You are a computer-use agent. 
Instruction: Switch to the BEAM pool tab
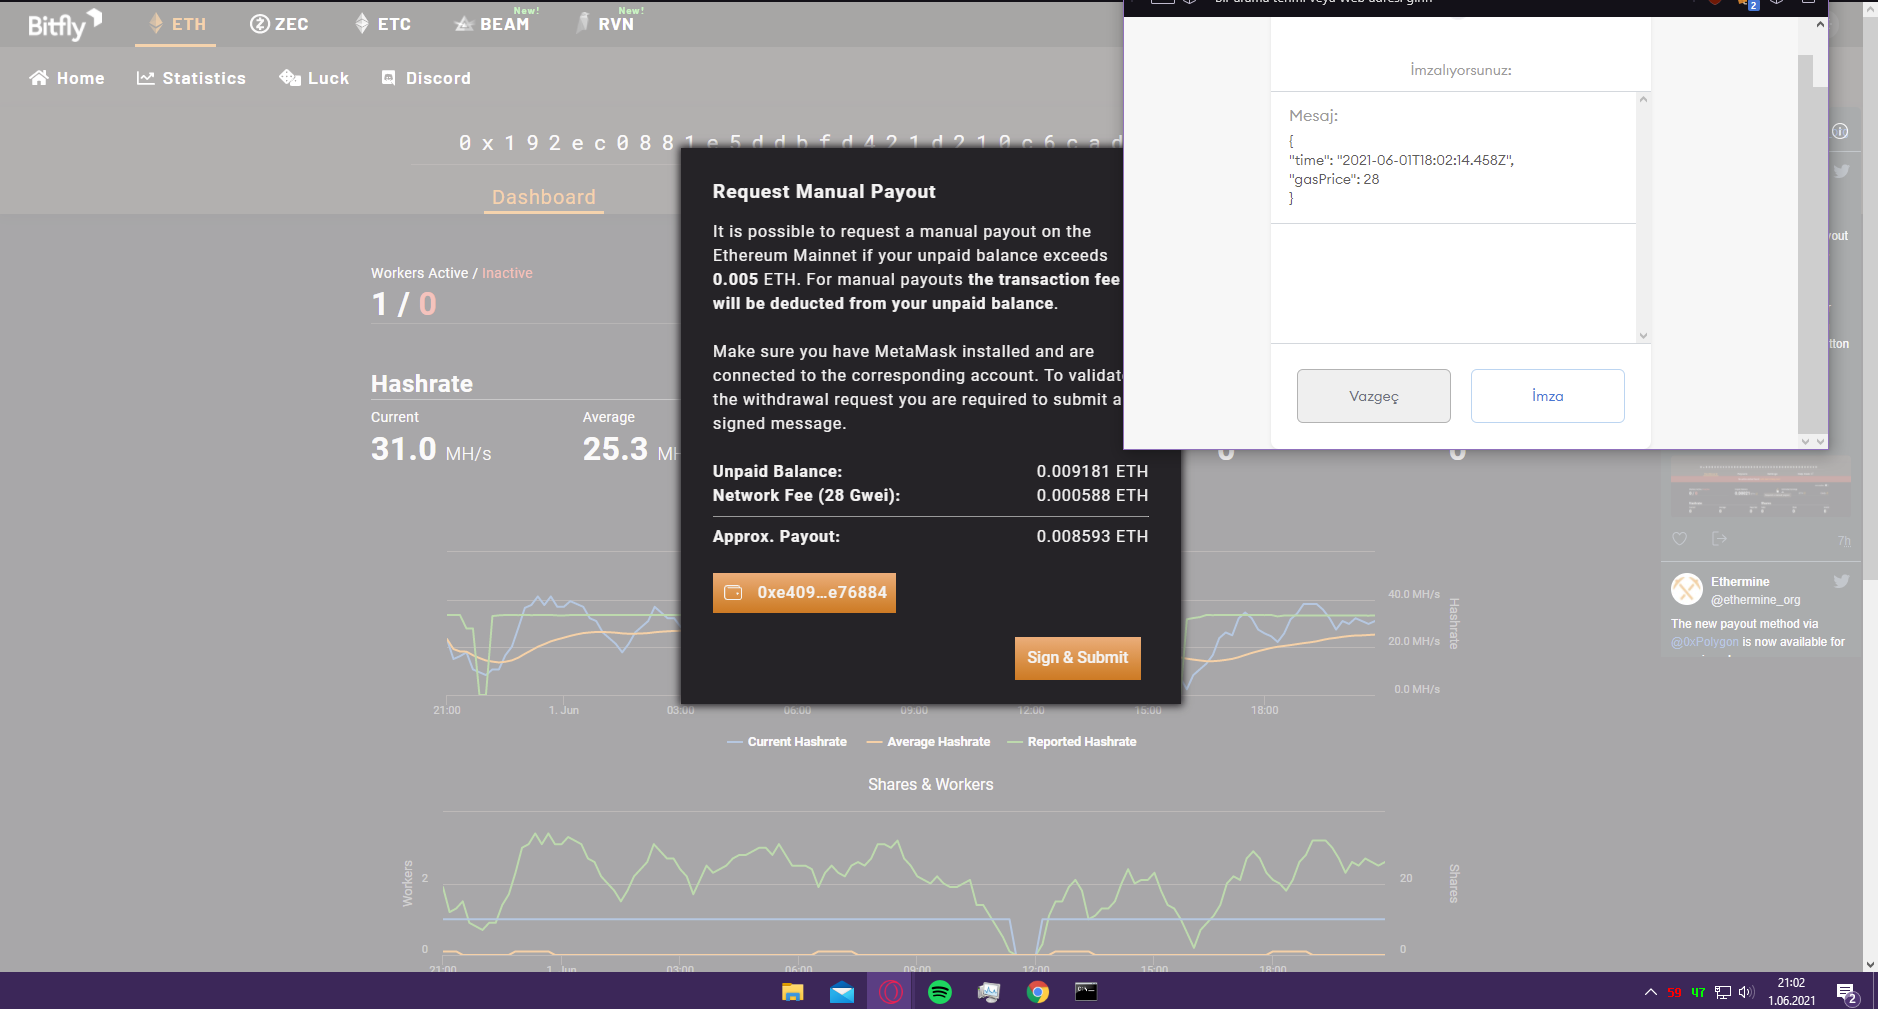pos(492,24)
